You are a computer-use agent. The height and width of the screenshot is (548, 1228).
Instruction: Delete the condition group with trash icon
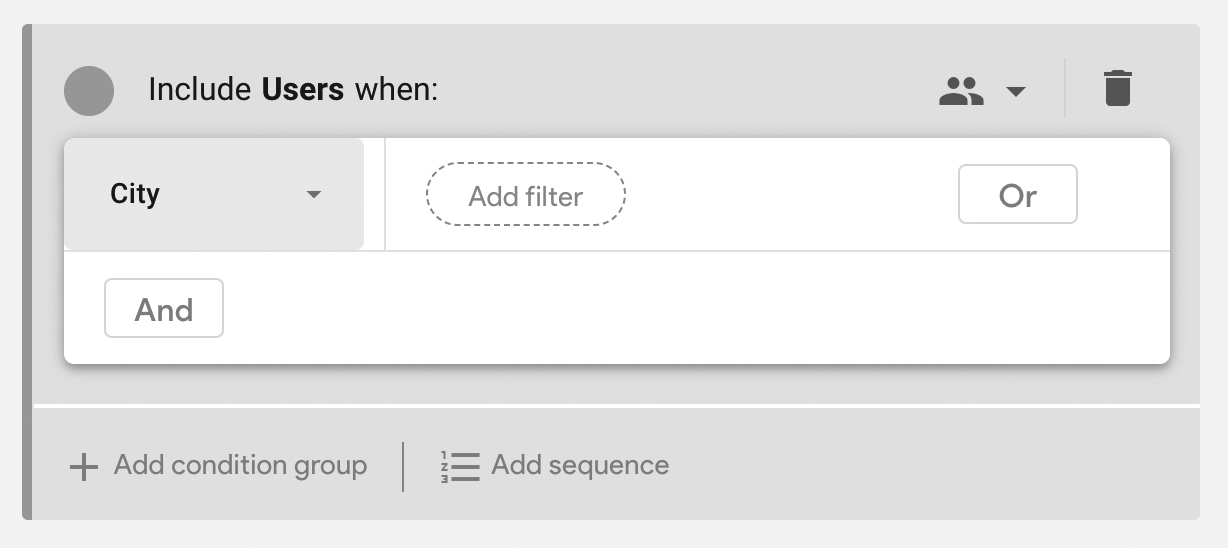point(1117,88)
